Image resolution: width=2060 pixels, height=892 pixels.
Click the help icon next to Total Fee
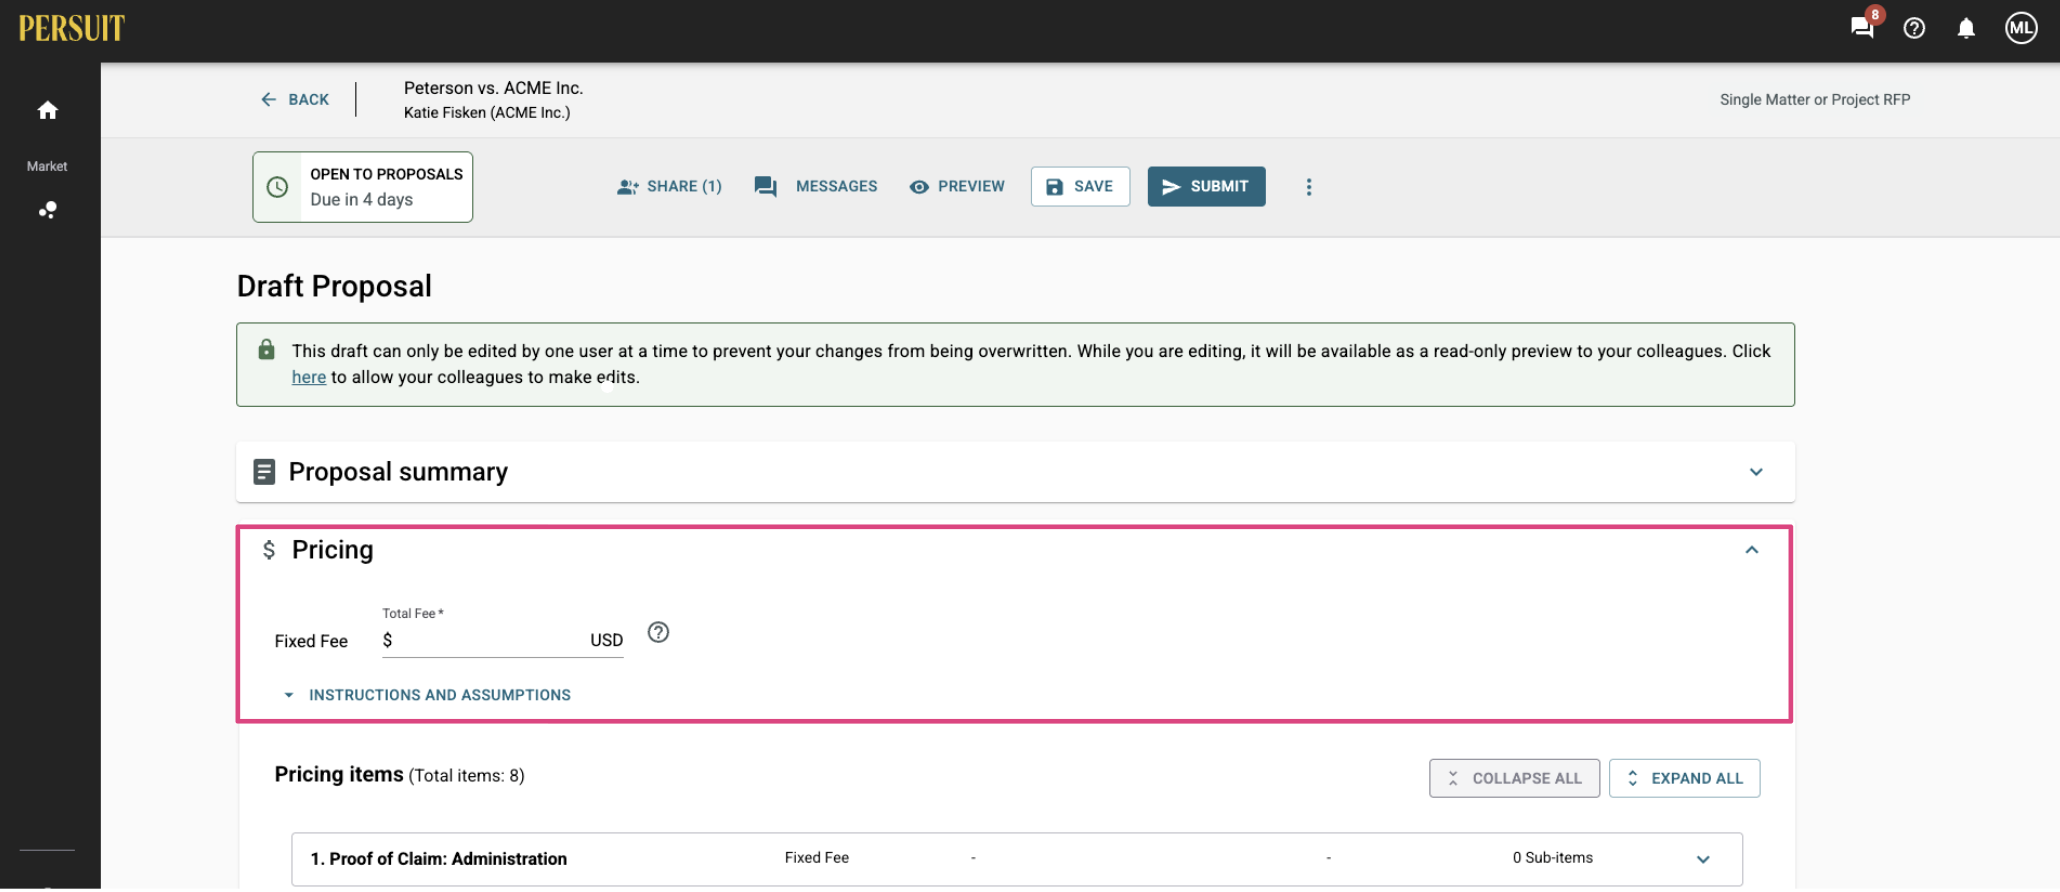(x=658, y=632)
